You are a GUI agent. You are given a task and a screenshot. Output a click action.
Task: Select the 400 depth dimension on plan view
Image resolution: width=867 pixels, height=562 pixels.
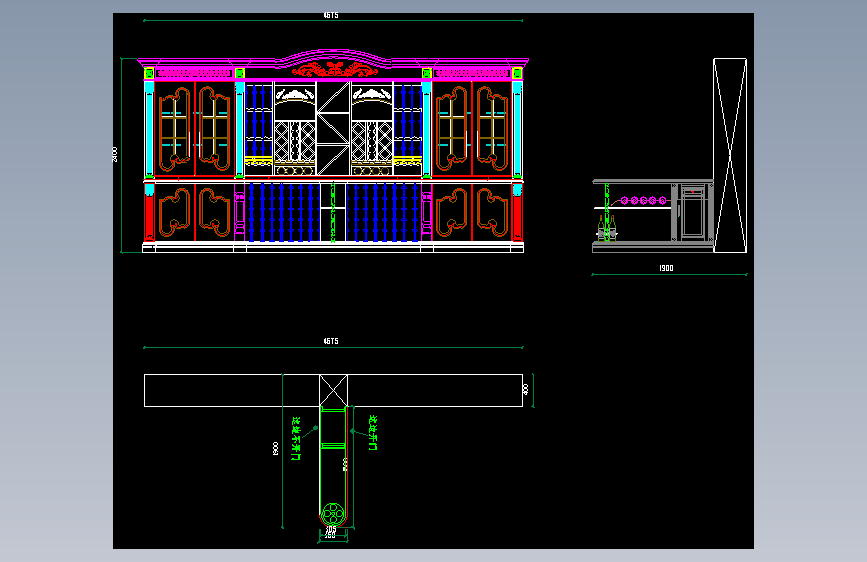coord(525,389)
